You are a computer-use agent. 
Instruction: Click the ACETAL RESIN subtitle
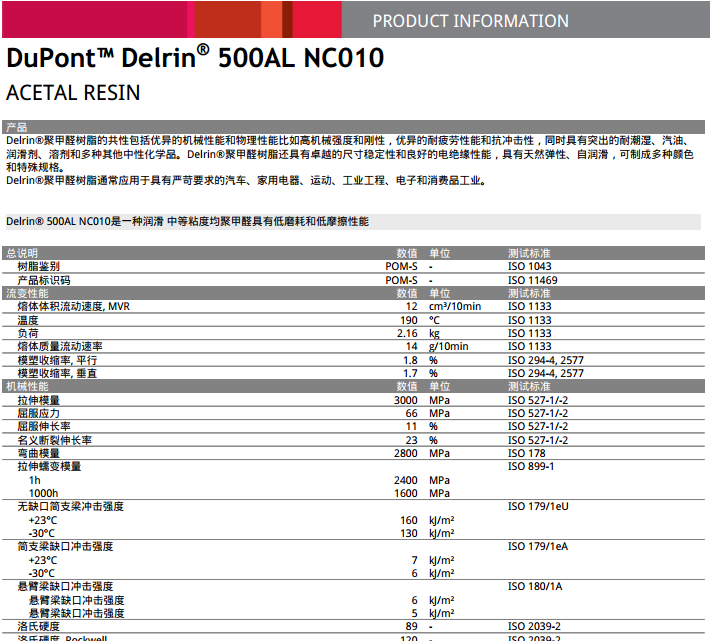[x=73, y=93]
